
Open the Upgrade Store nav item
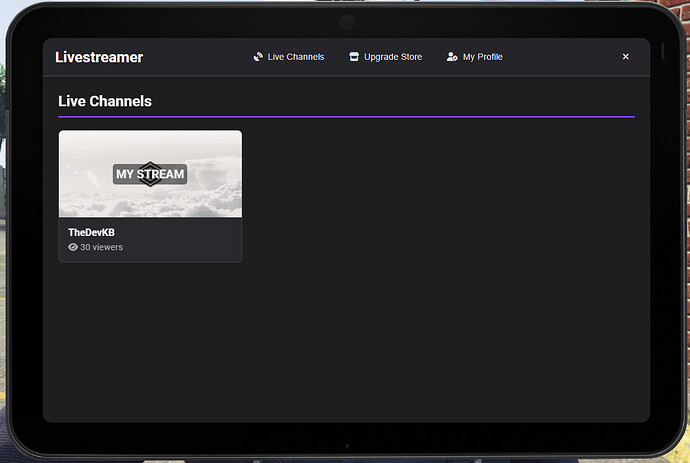[x=385, y=57]
